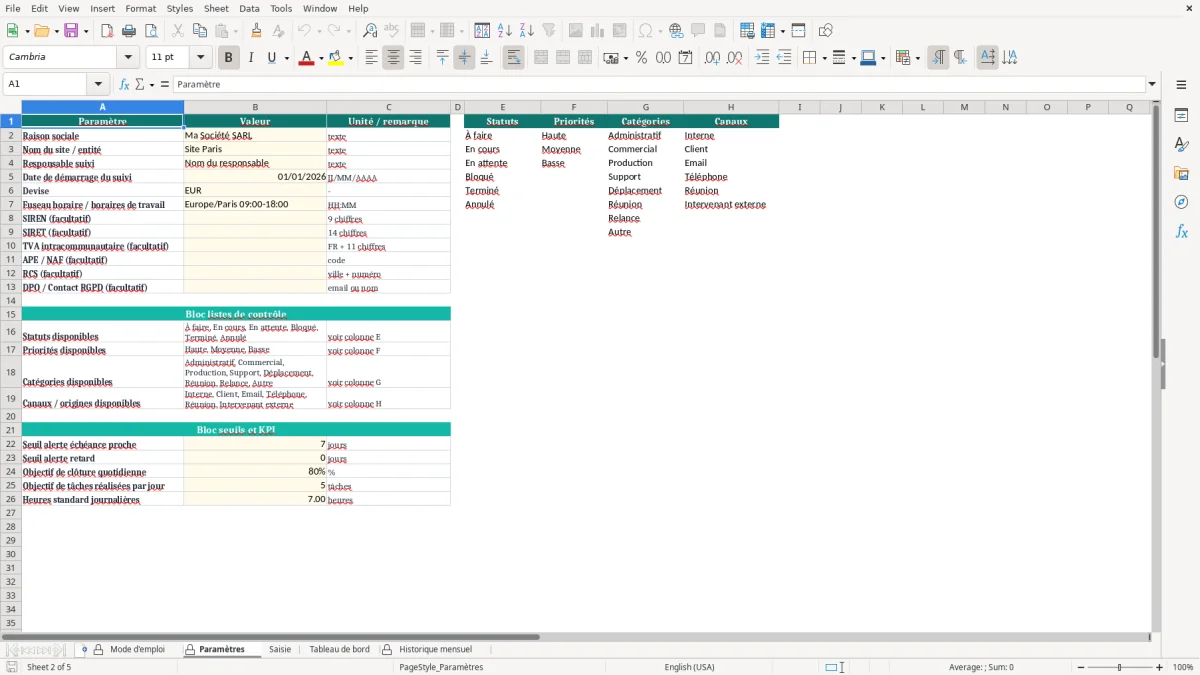1200x675 pixels.
Task: Open the Data menu
Action: click(x=249, y=8)
